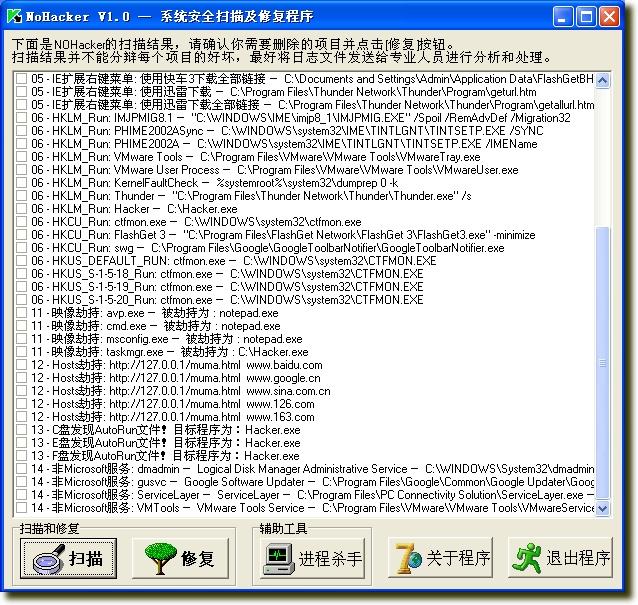Tick the Hosts劫持 www.126.com checkbox
Image resolution: width=638 pixels, height=605 pixels.
point(21,404)
